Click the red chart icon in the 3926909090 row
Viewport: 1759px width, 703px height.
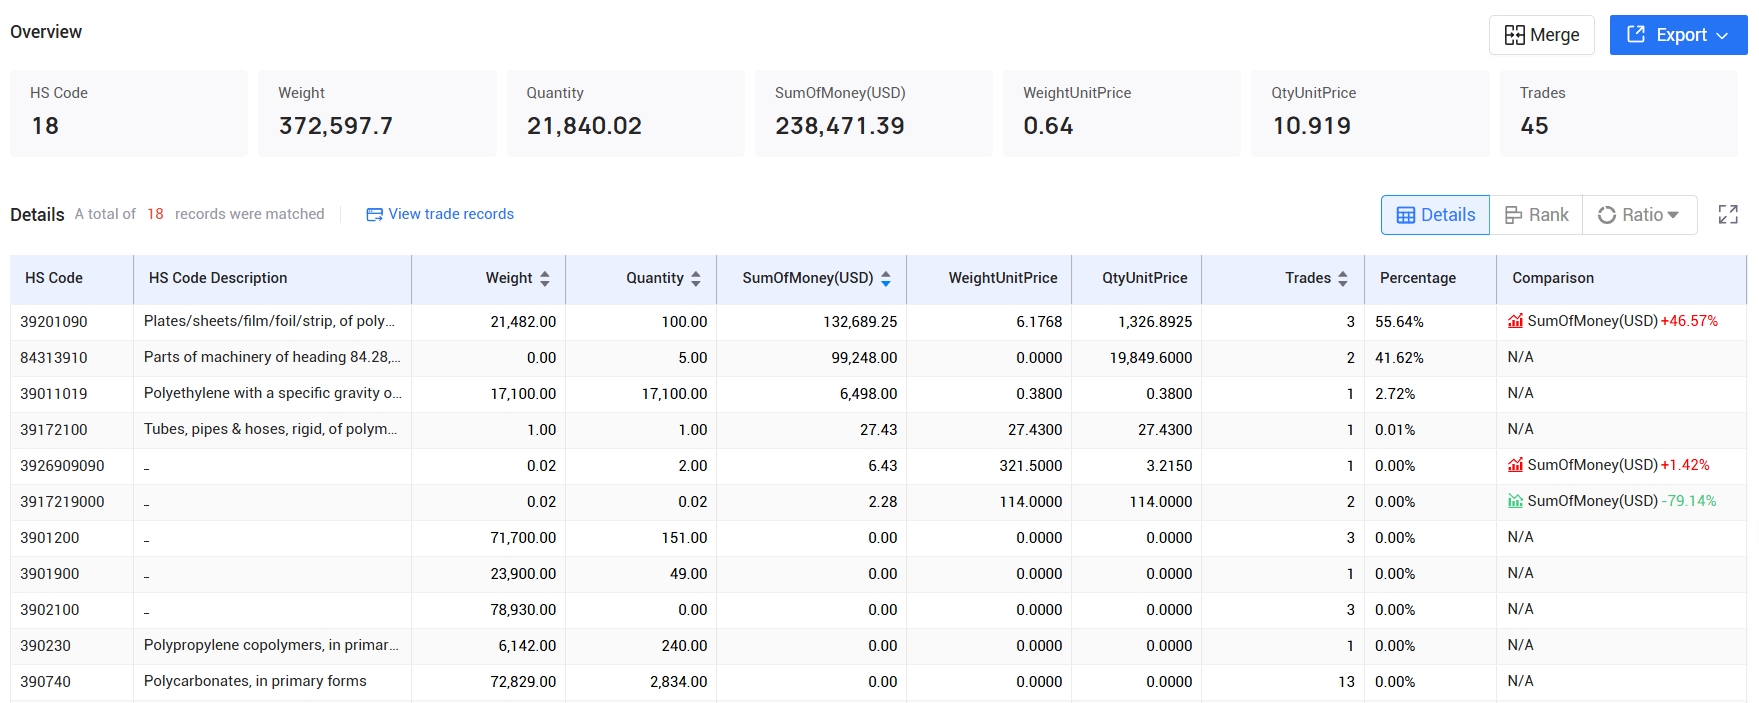(x=1515, y=465)
